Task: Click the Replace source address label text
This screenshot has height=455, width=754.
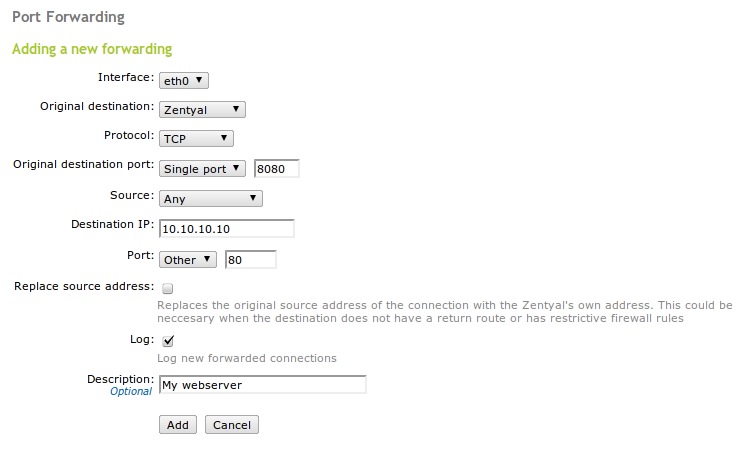Action: click(83, 286)
